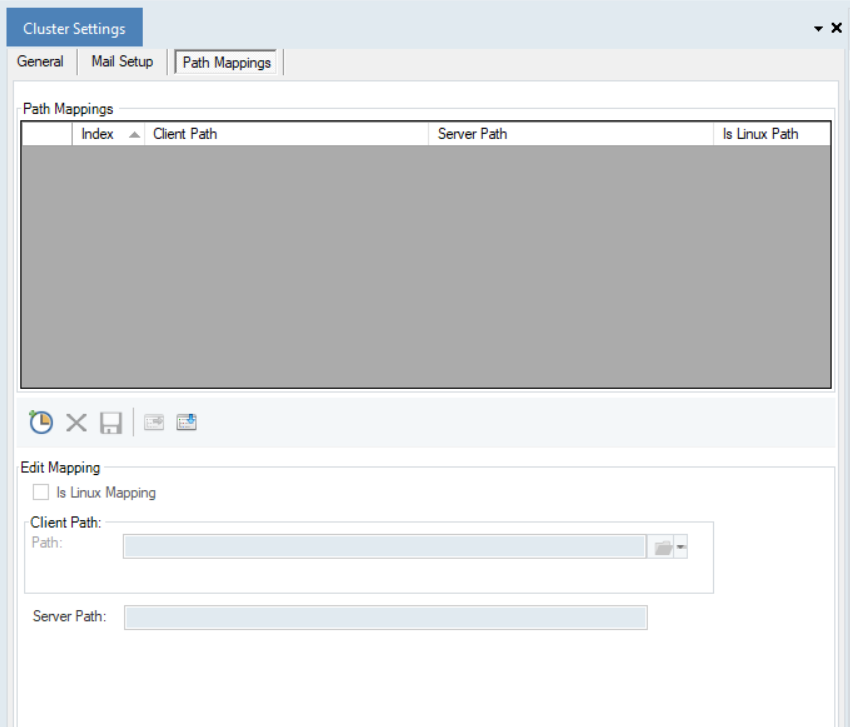
Task: Click the delete mapping X icon
Action: click(76, 422)
